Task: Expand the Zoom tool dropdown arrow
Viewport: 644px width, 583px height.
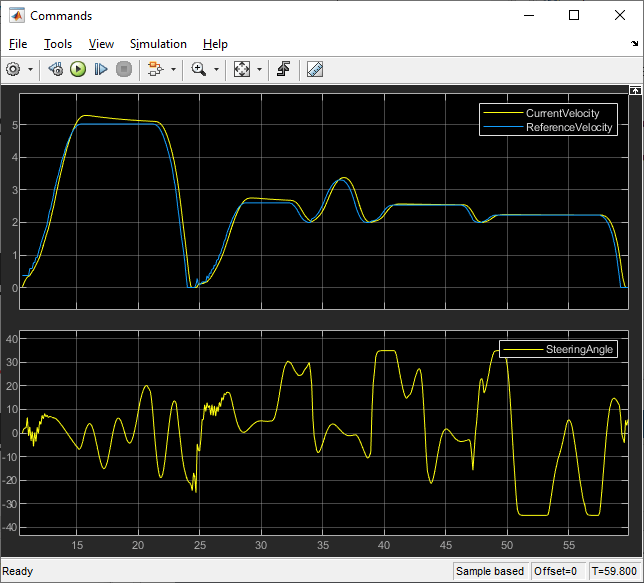Action: [x=216, y=70]
